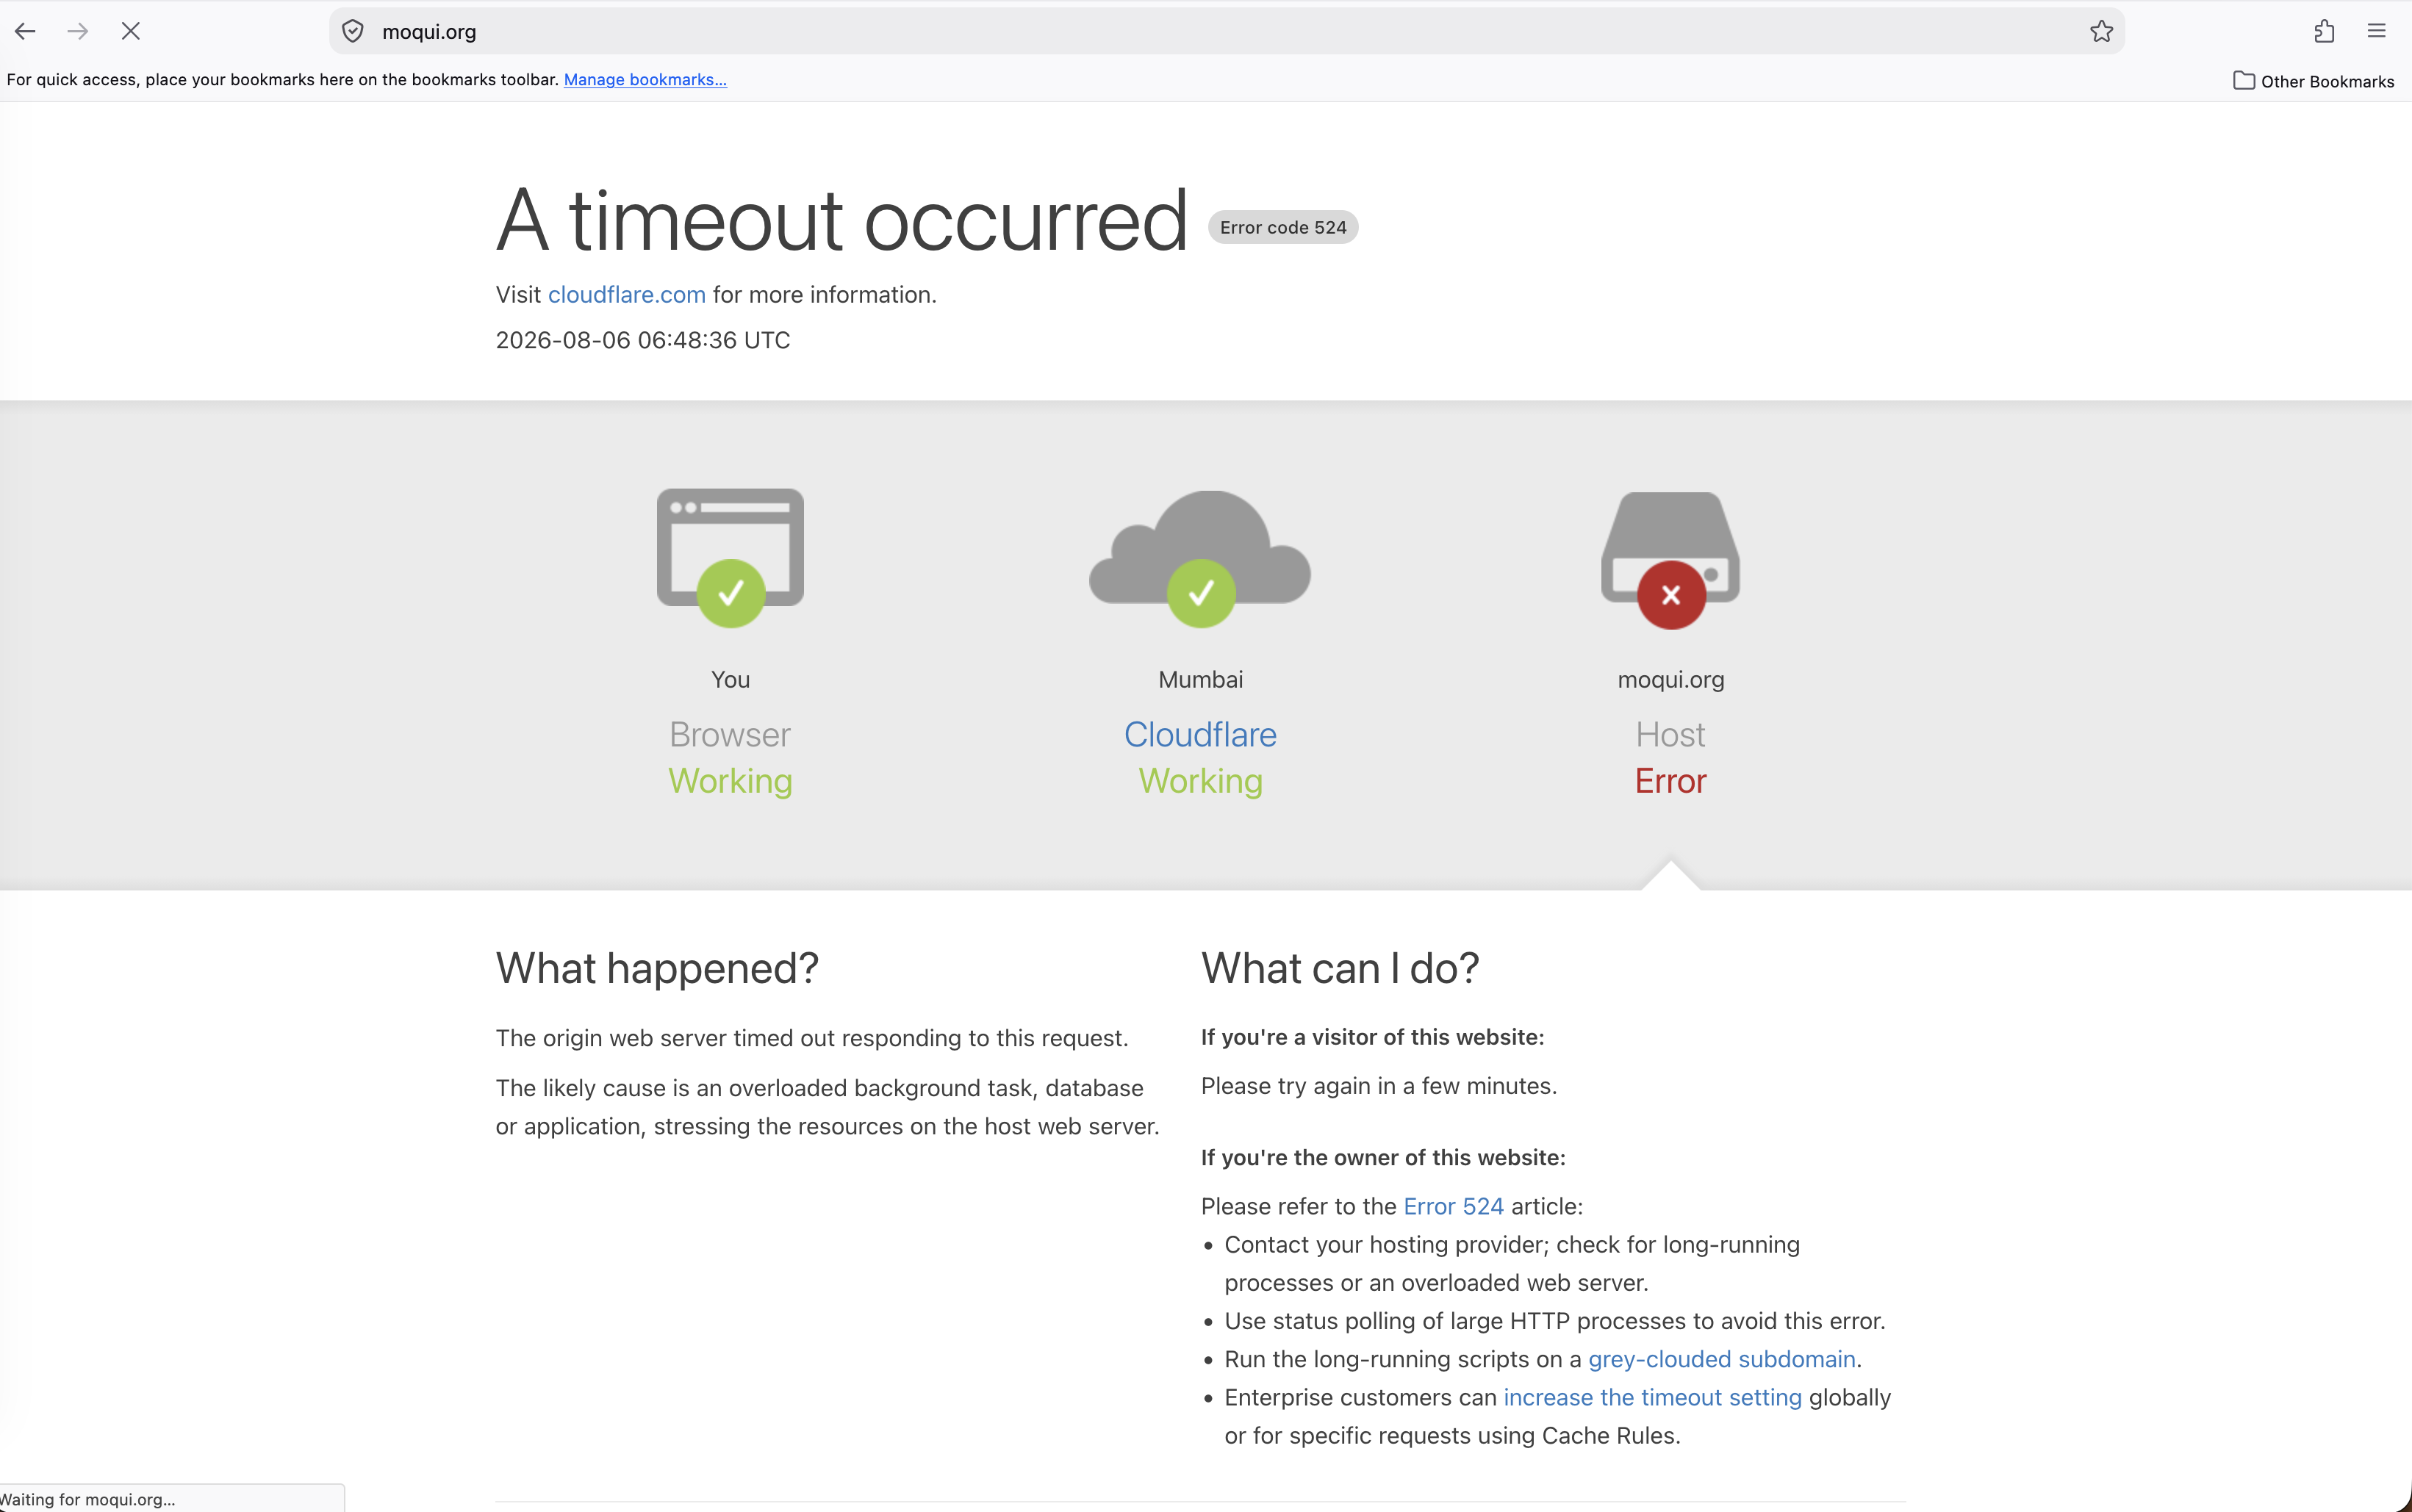Open the Cloudflare heading link
The image size is (2412, 1512).
[1200, 735]
